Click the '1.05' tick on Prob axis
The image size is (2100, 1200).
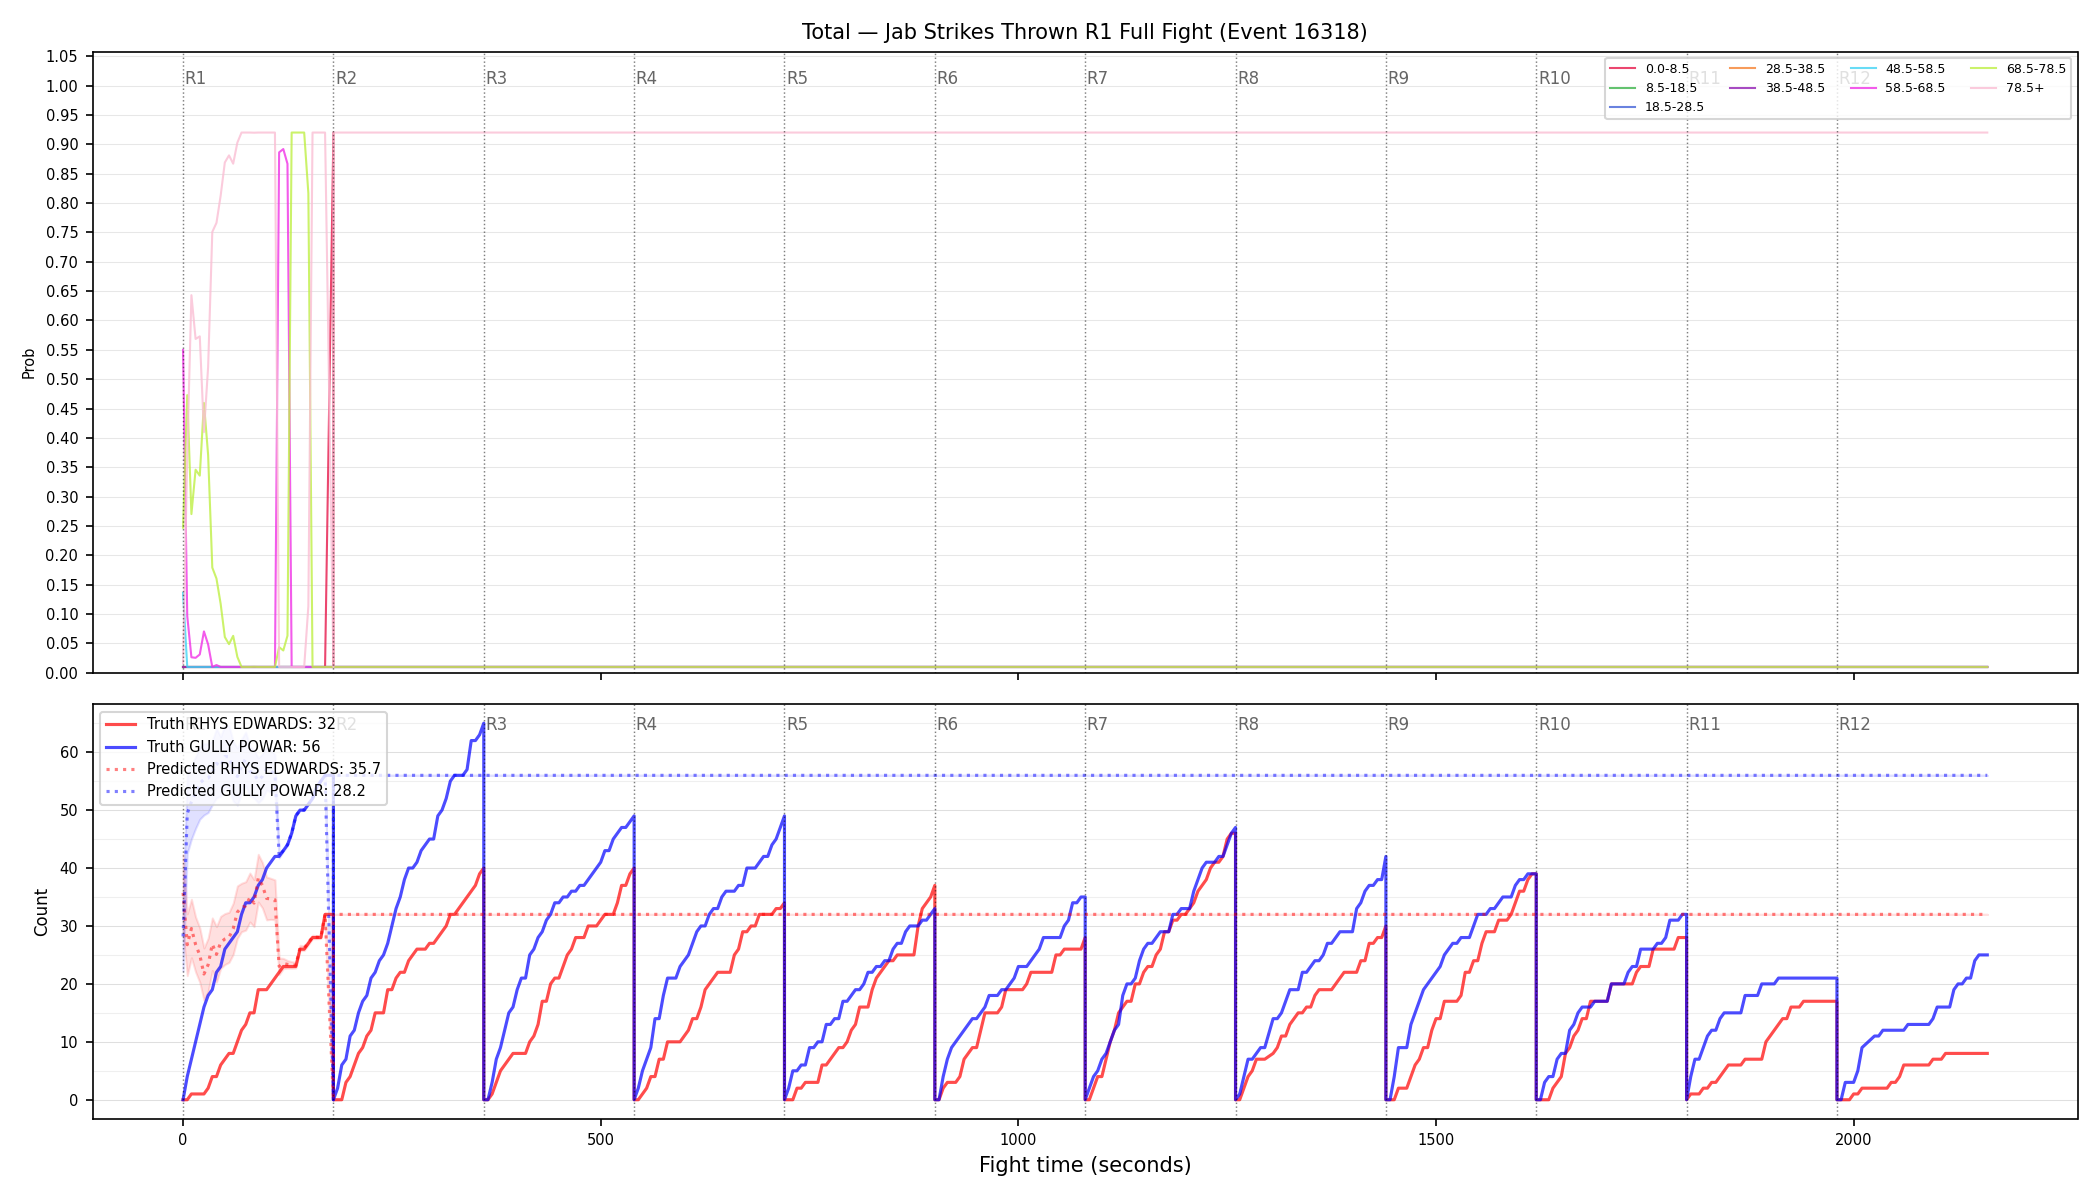tap(62, 57)
